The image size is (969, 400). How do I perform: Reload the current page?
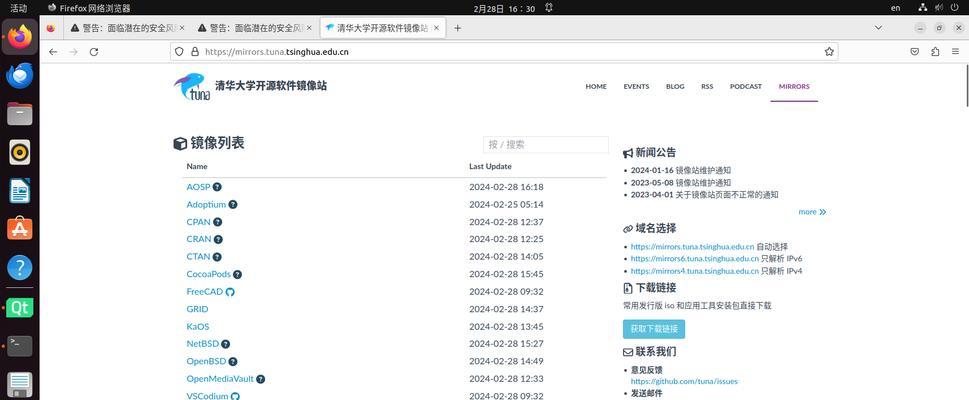tap(94, 52)
